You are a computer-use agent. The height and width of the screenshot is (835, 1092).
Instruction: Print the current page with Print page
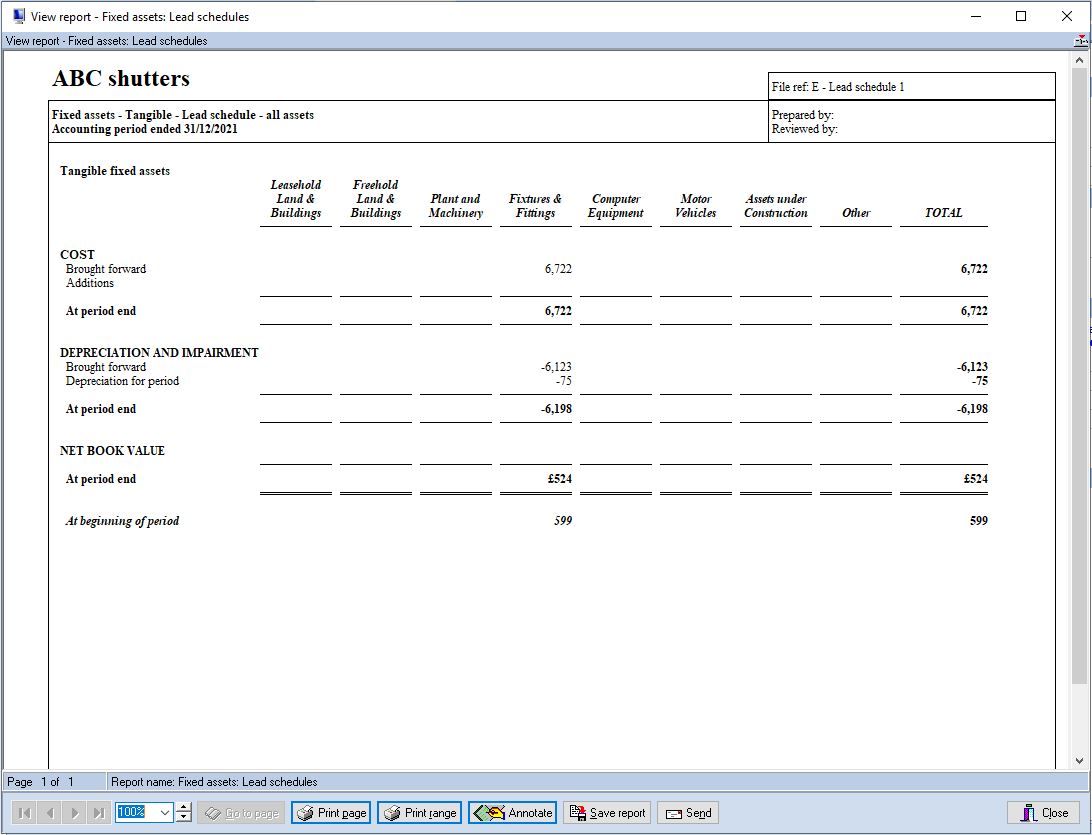(x=331, y=813)
